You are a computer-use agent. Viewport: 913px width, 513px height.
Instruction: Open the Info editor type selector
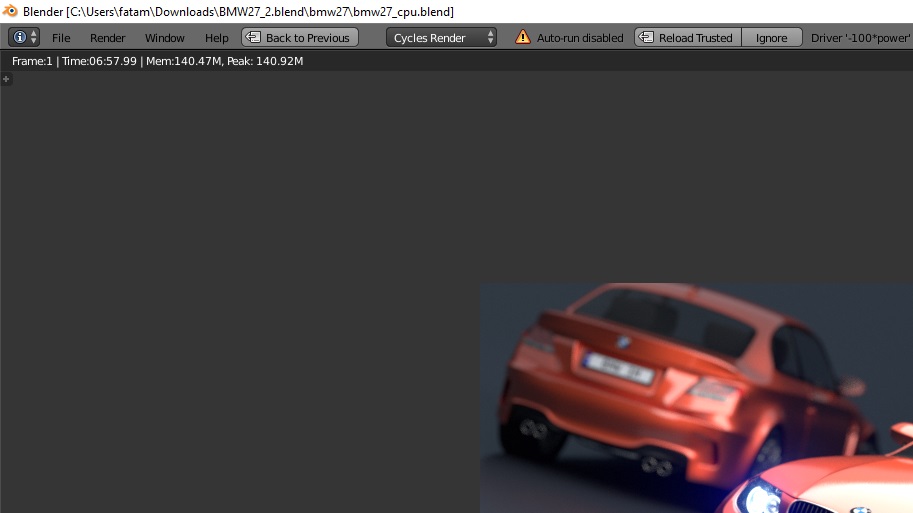pos(24,37)
